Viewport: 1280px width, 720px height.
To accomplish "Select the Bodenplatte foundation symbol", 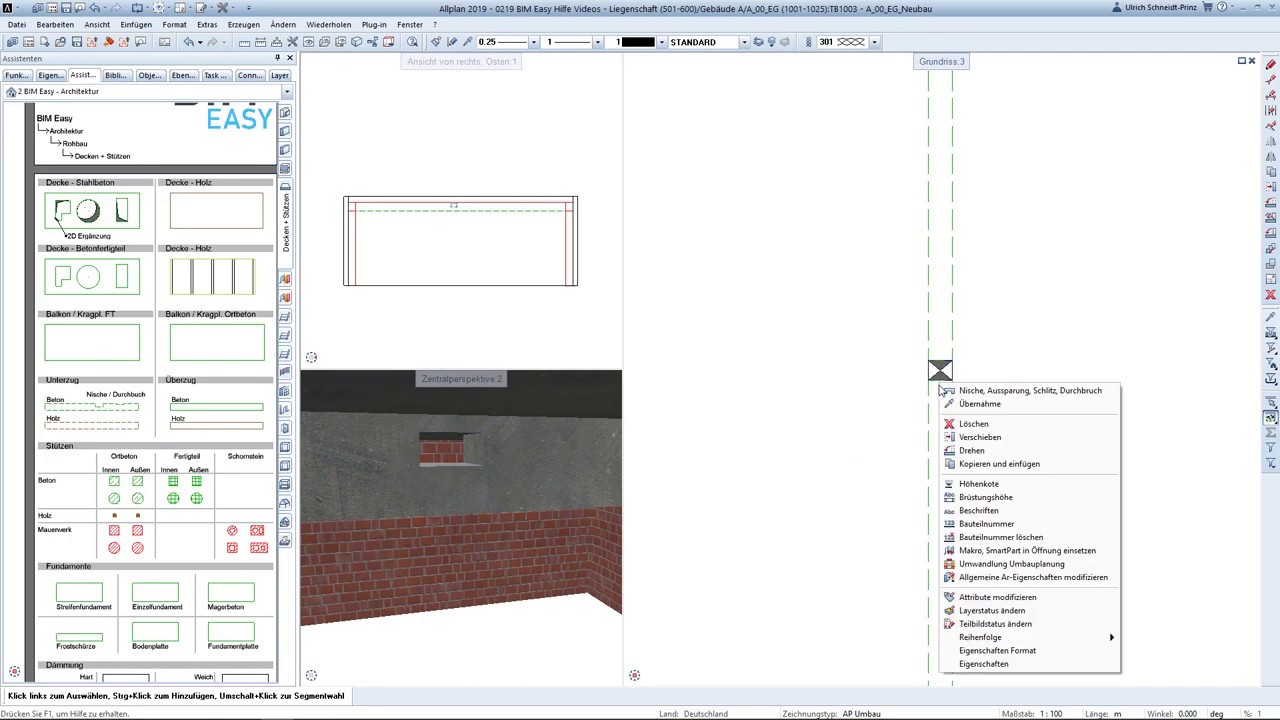I will click(x=155, y=633).
